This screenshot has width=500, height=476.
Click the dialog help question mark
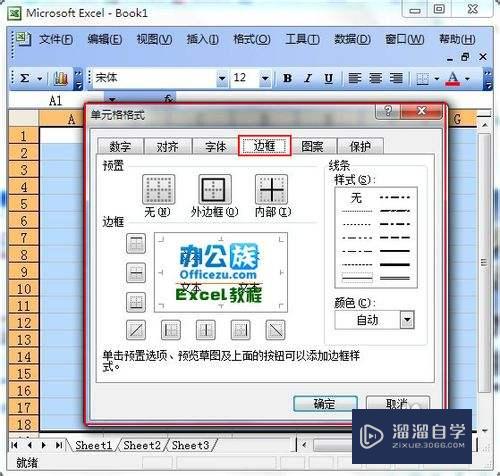tap(388, 111)
